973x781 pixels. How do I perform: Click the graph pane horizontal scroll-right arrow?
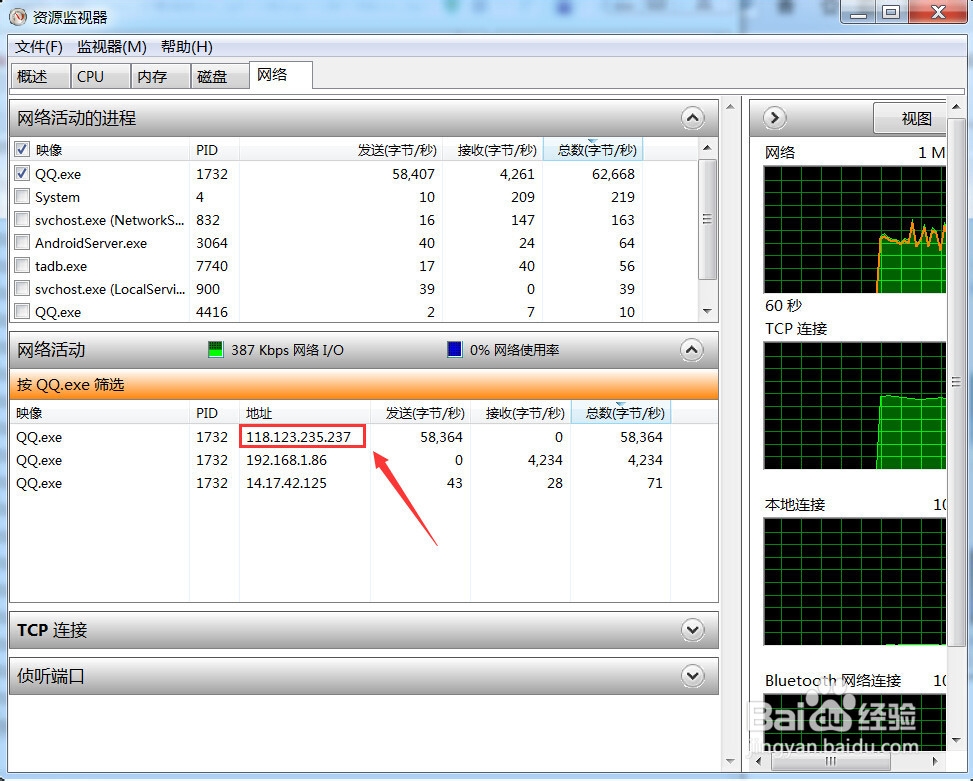tap(935, 761)
